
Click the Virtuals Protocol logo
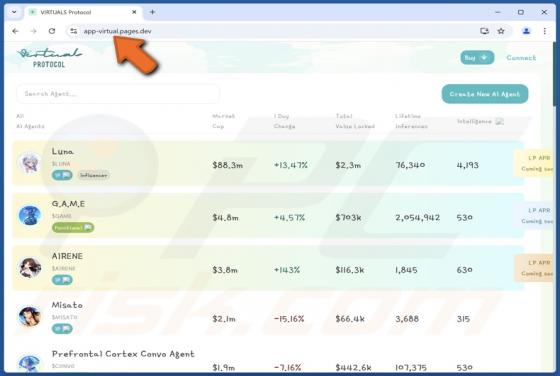[x=49, y=58]
